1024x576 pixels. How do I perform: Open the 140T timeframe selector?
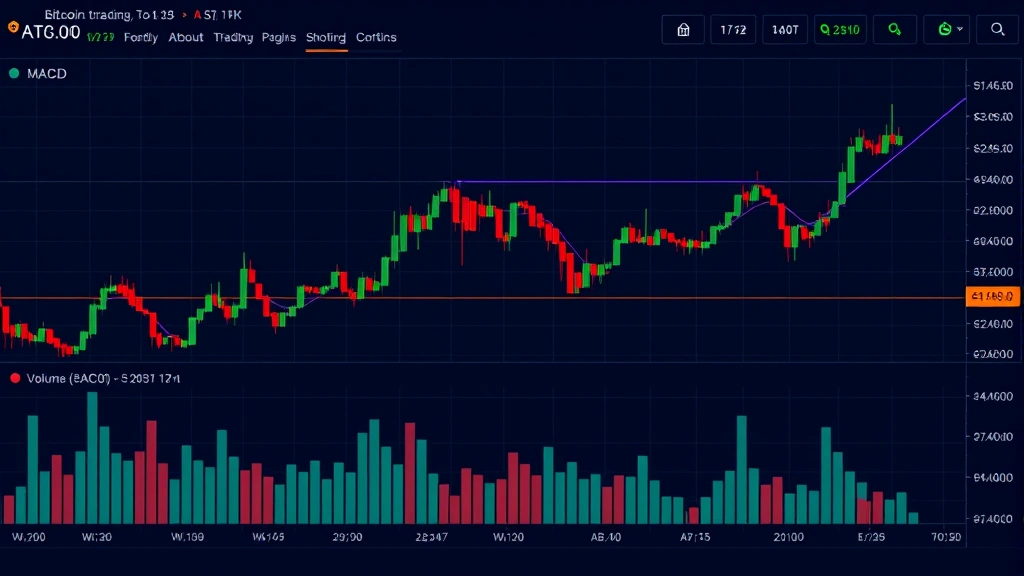(x=785, y=30)
